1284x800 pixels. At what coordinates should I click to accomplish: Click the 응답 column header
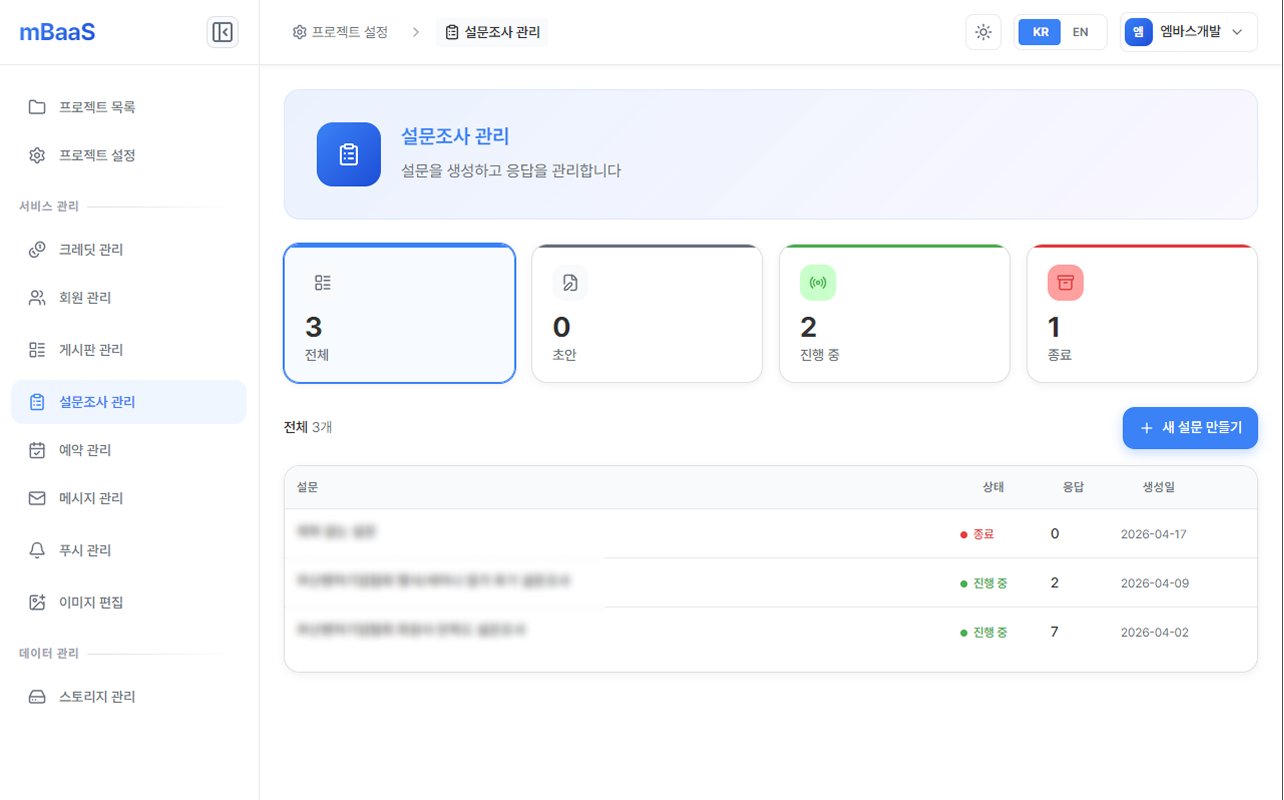click(1073, 487)
